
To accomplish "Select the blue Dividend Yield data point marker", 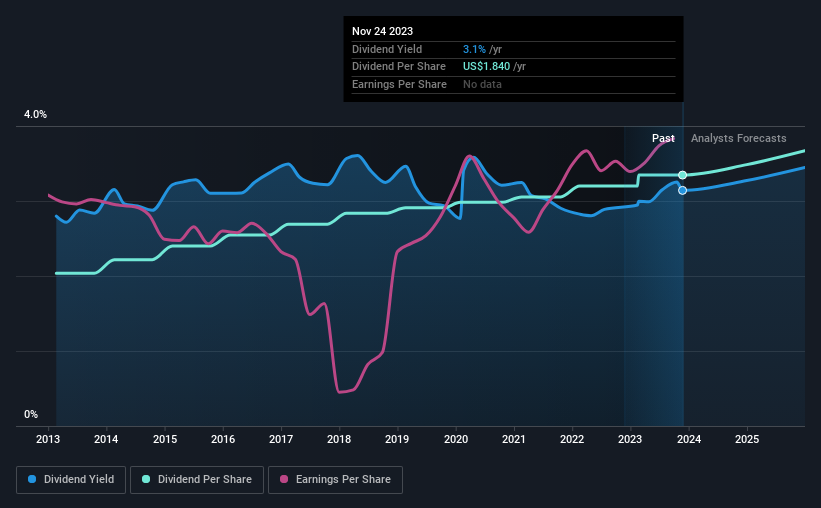I will (x=682, y=190).
